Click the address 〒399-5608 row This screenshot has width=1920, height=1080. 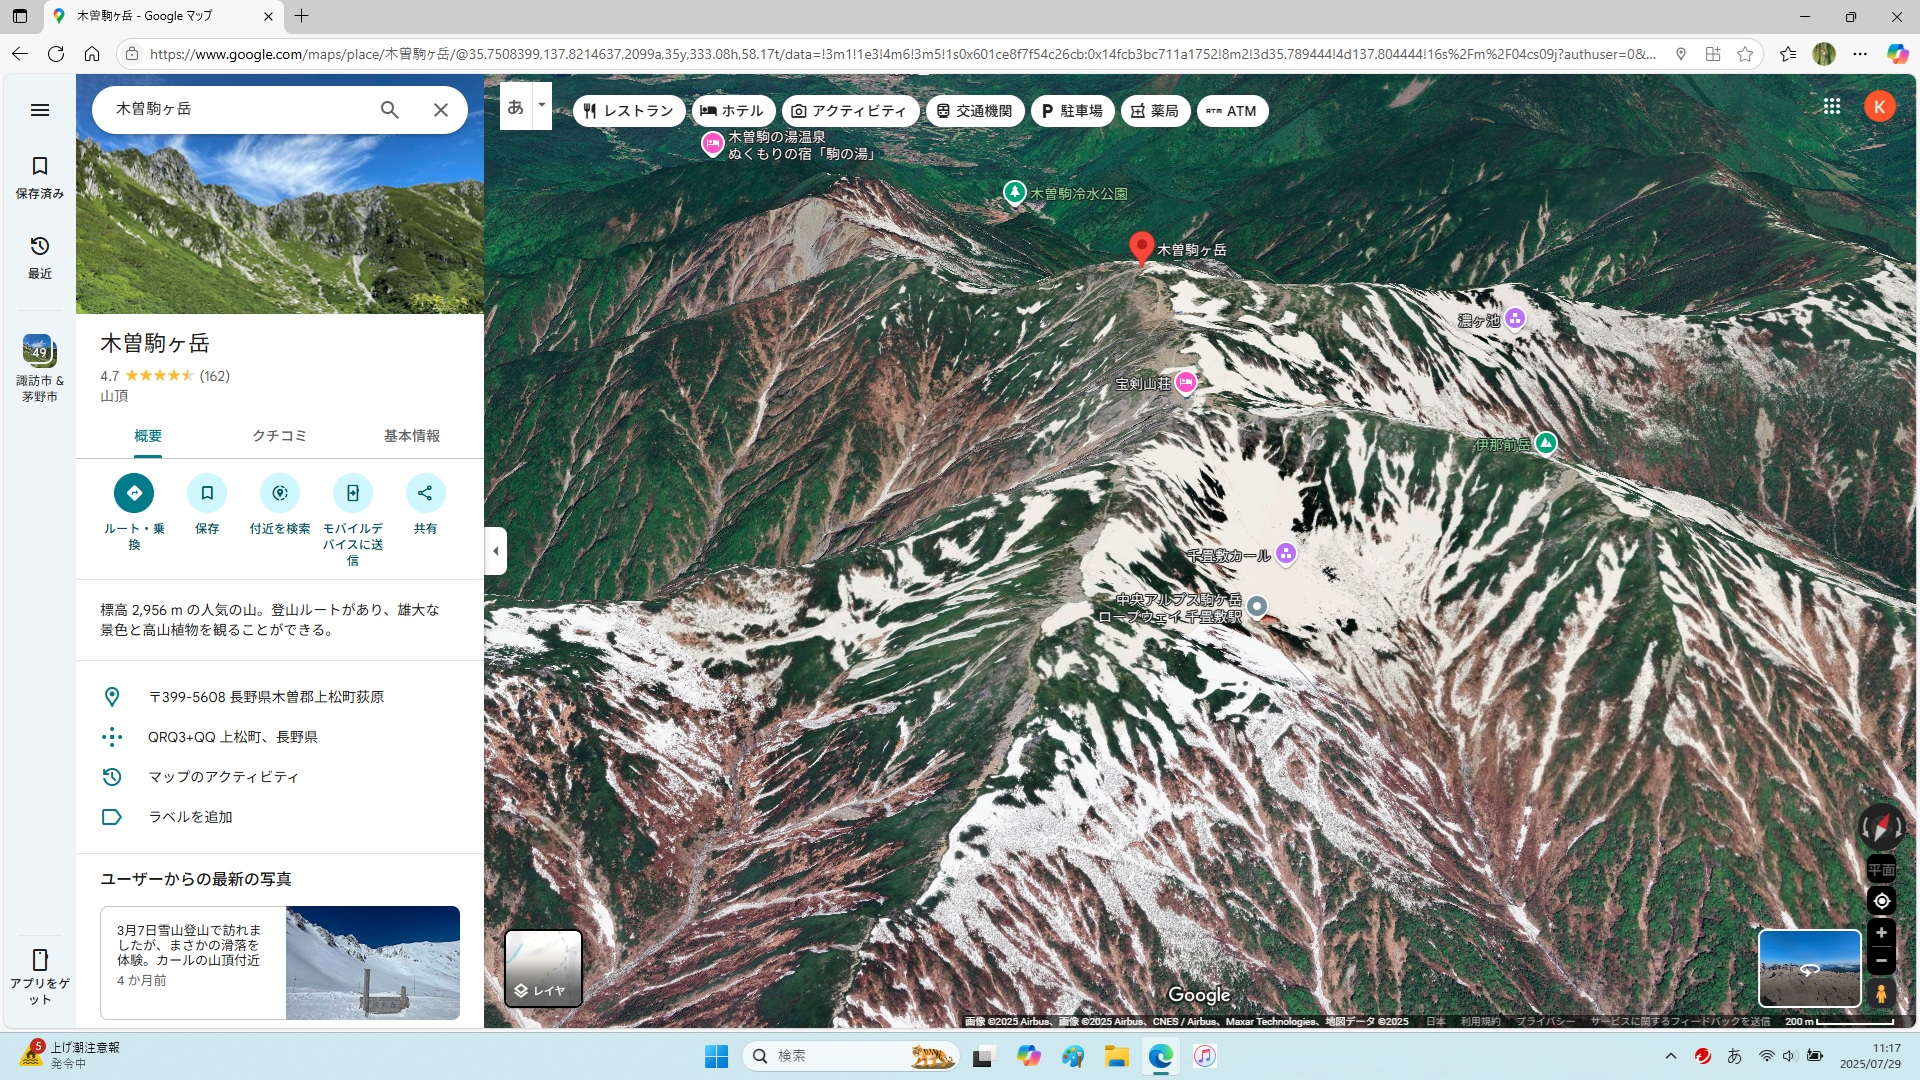coord(280,697)
